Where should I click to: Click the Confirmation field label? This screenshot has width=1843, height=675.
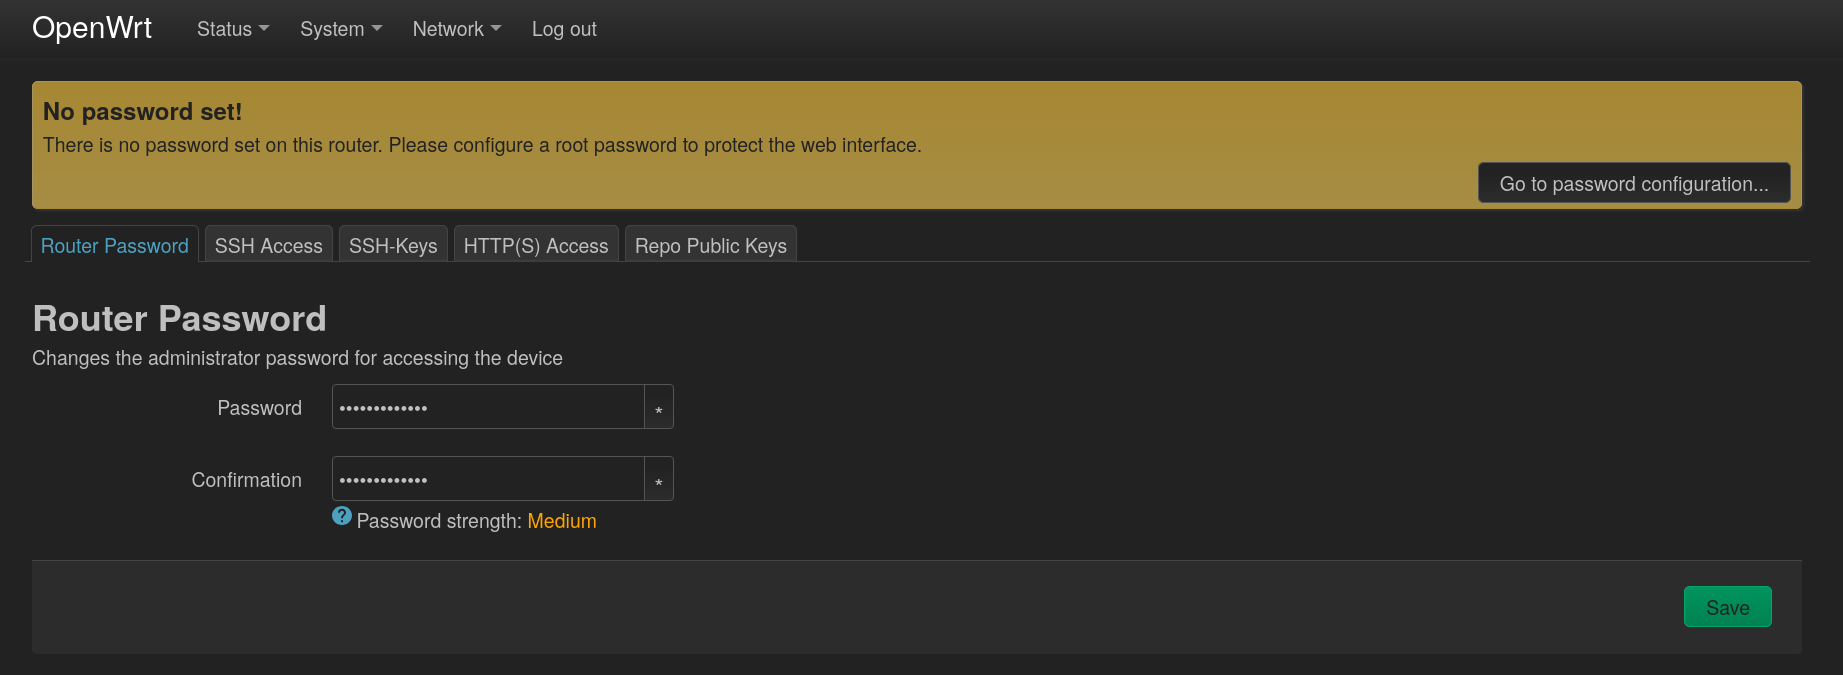coord(246,480)
